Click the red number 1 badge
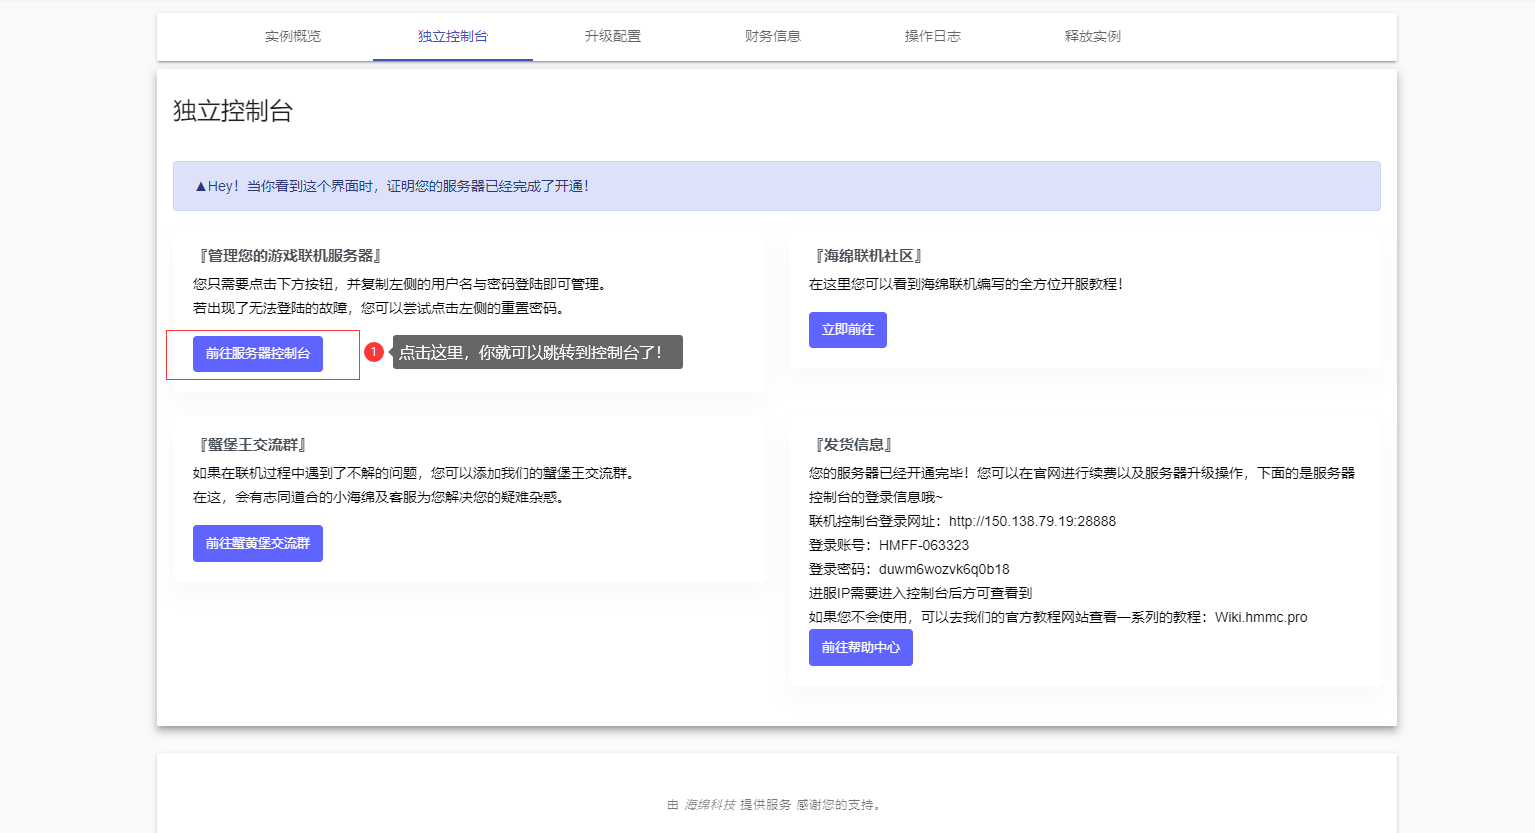1535x833 pixels. click(374, 352)
